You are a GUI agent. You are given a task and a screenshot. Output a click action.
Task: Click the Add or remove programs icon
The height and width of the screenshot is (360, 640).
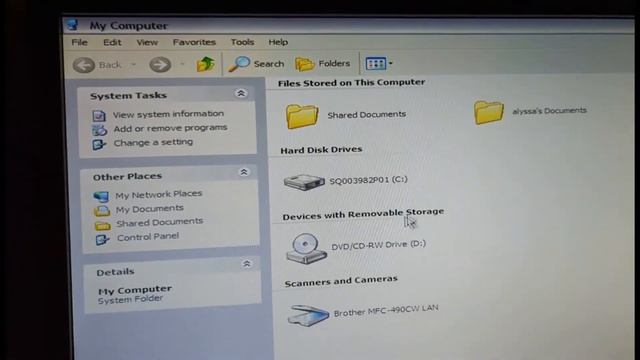(99, 130)
